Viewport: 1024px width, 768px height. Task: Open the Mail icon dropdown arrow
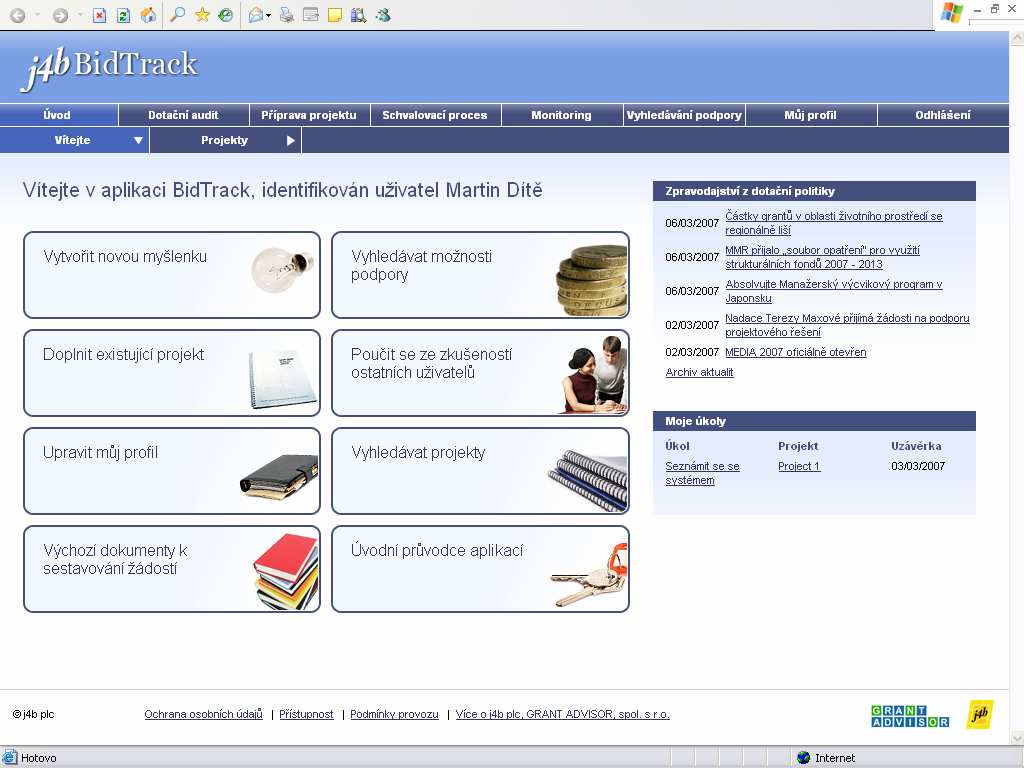point(268,16)
